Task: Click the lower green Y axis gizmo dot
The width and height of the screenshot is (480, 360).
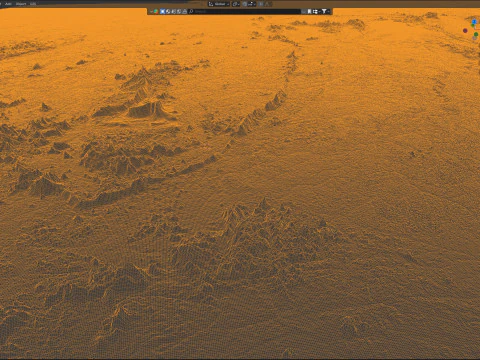Action: pos(476,35)
